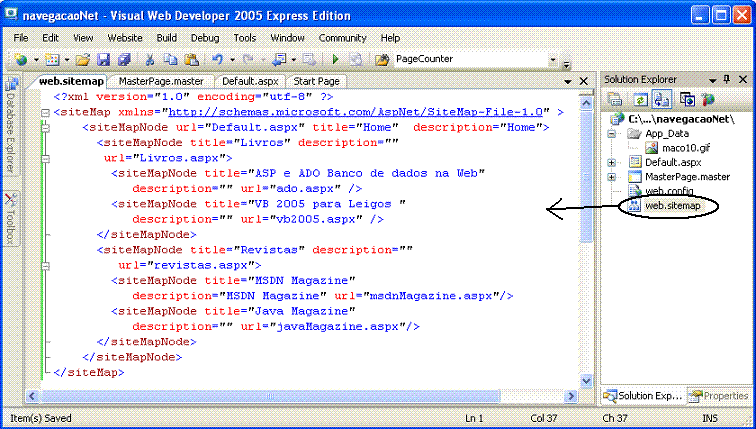Toggle Nest Related Files in Solution Explorer
This screenshot has height=429, width=756.
pyautogui.click(x=662, y=100)
